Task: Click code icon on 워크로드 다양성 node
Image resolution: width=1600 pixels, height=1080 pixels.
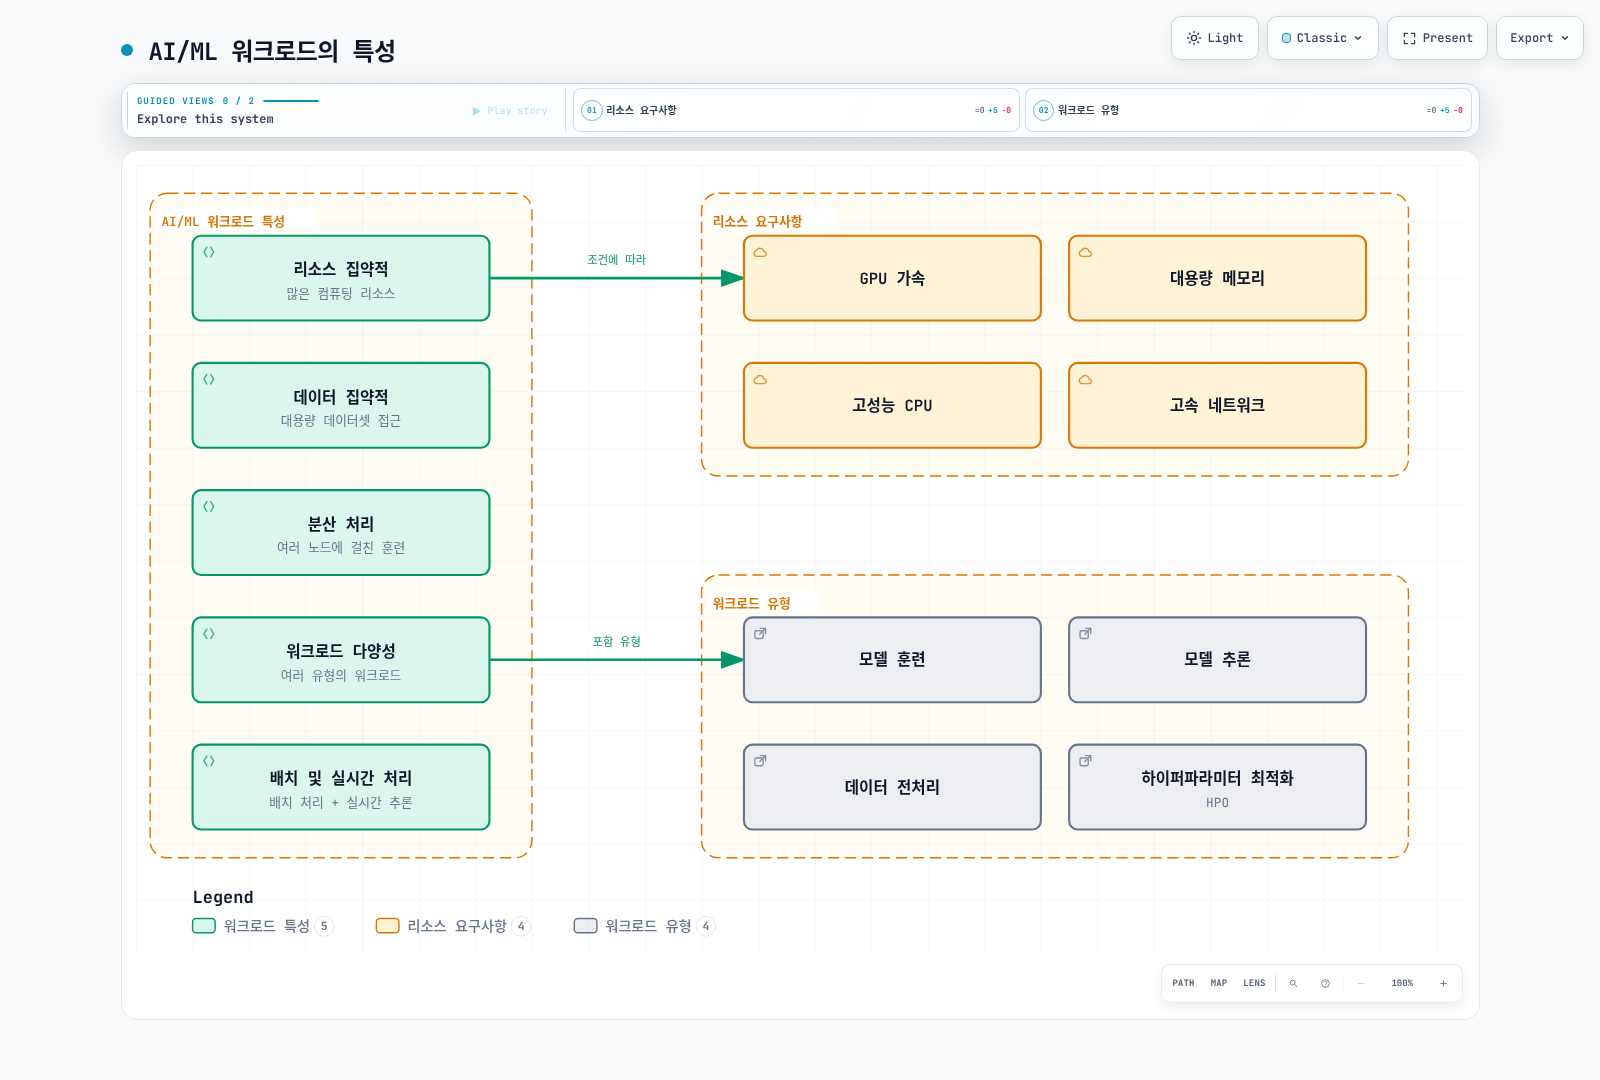Action: [x=209, y=633]
